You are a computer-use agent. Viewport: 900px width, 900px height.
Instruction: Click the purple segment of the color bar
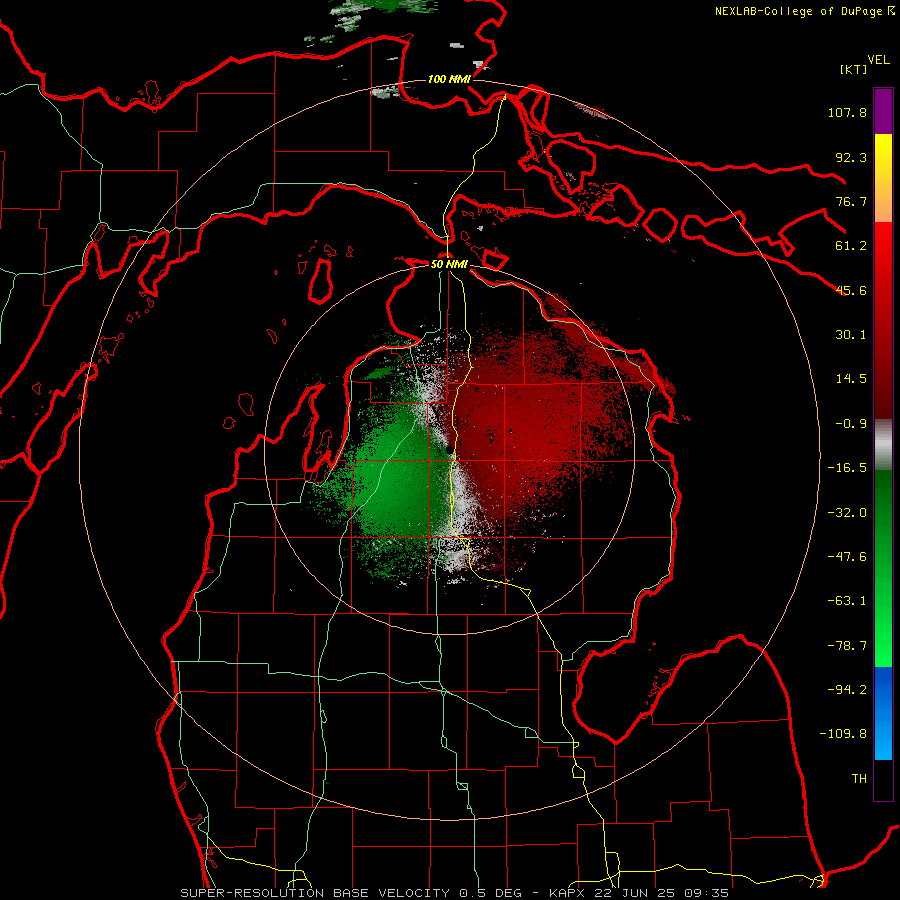click(883, 111)
